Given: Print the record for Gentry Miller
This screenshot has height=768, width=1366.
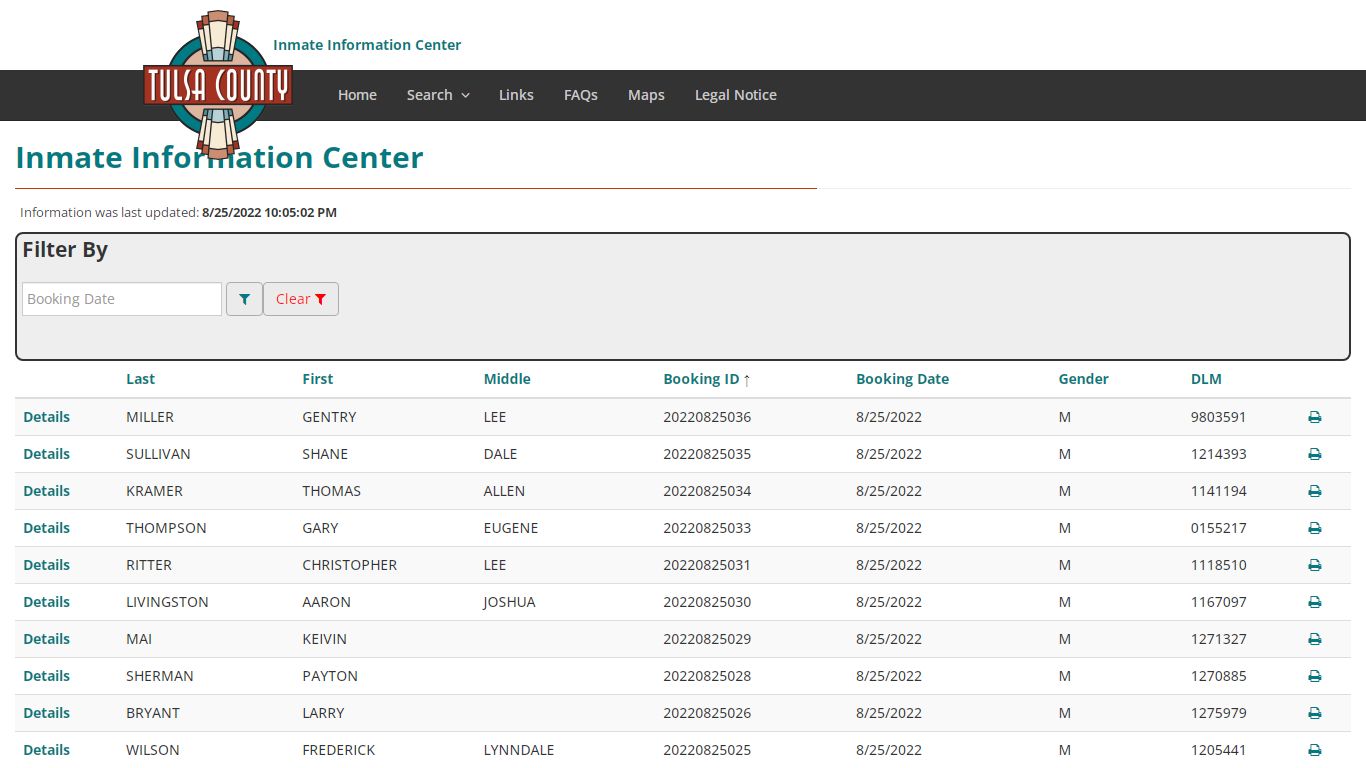Looking at the screenshot, I should tap(1314, 417).
